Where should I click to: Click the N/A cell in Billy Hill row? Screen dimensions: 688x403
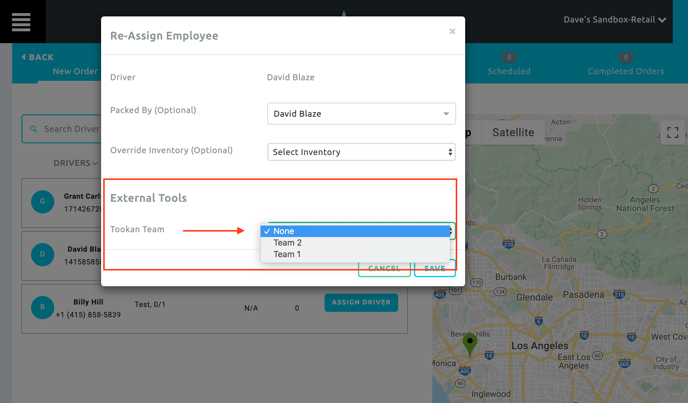point(251,308)
